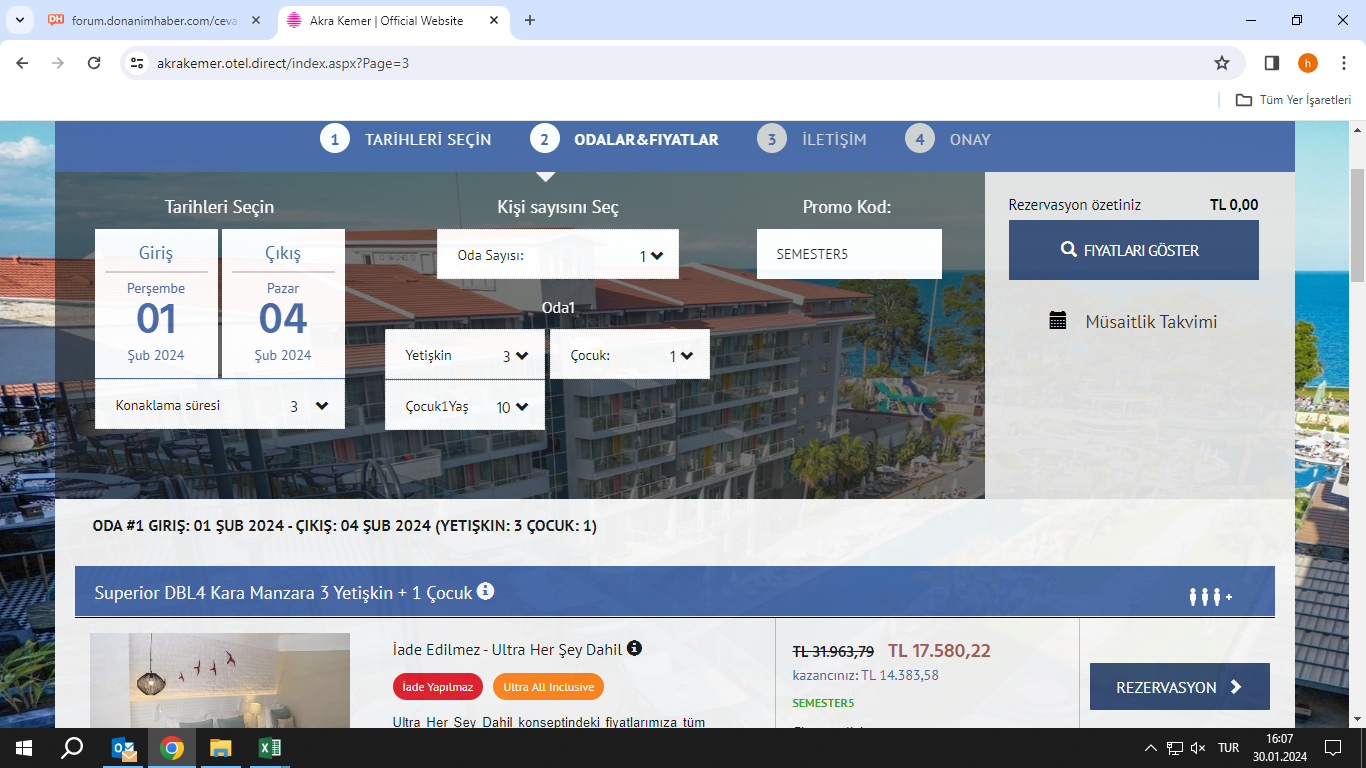This screenshot has width=1366, height=768.
Task: Open the Müsaitlik Takvimi link
Action: [1151, 322]
